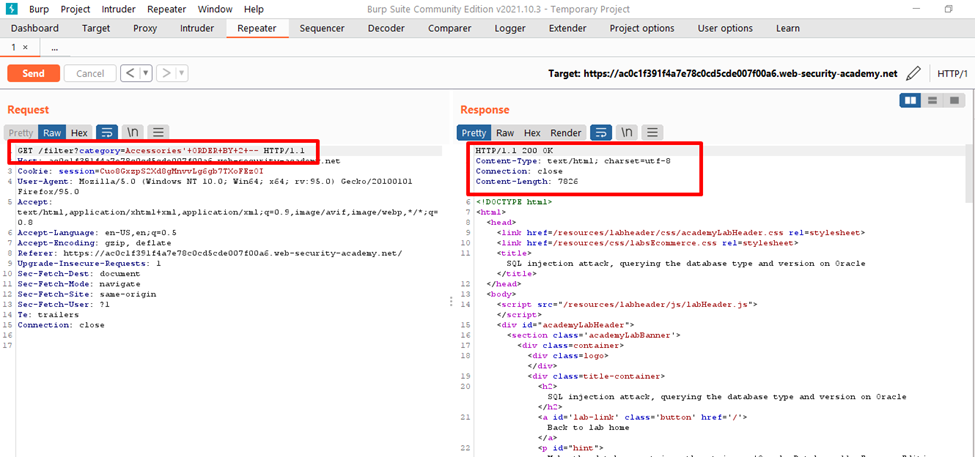Click the <!DOCTYPE html> response line

(x=514, y=202)
